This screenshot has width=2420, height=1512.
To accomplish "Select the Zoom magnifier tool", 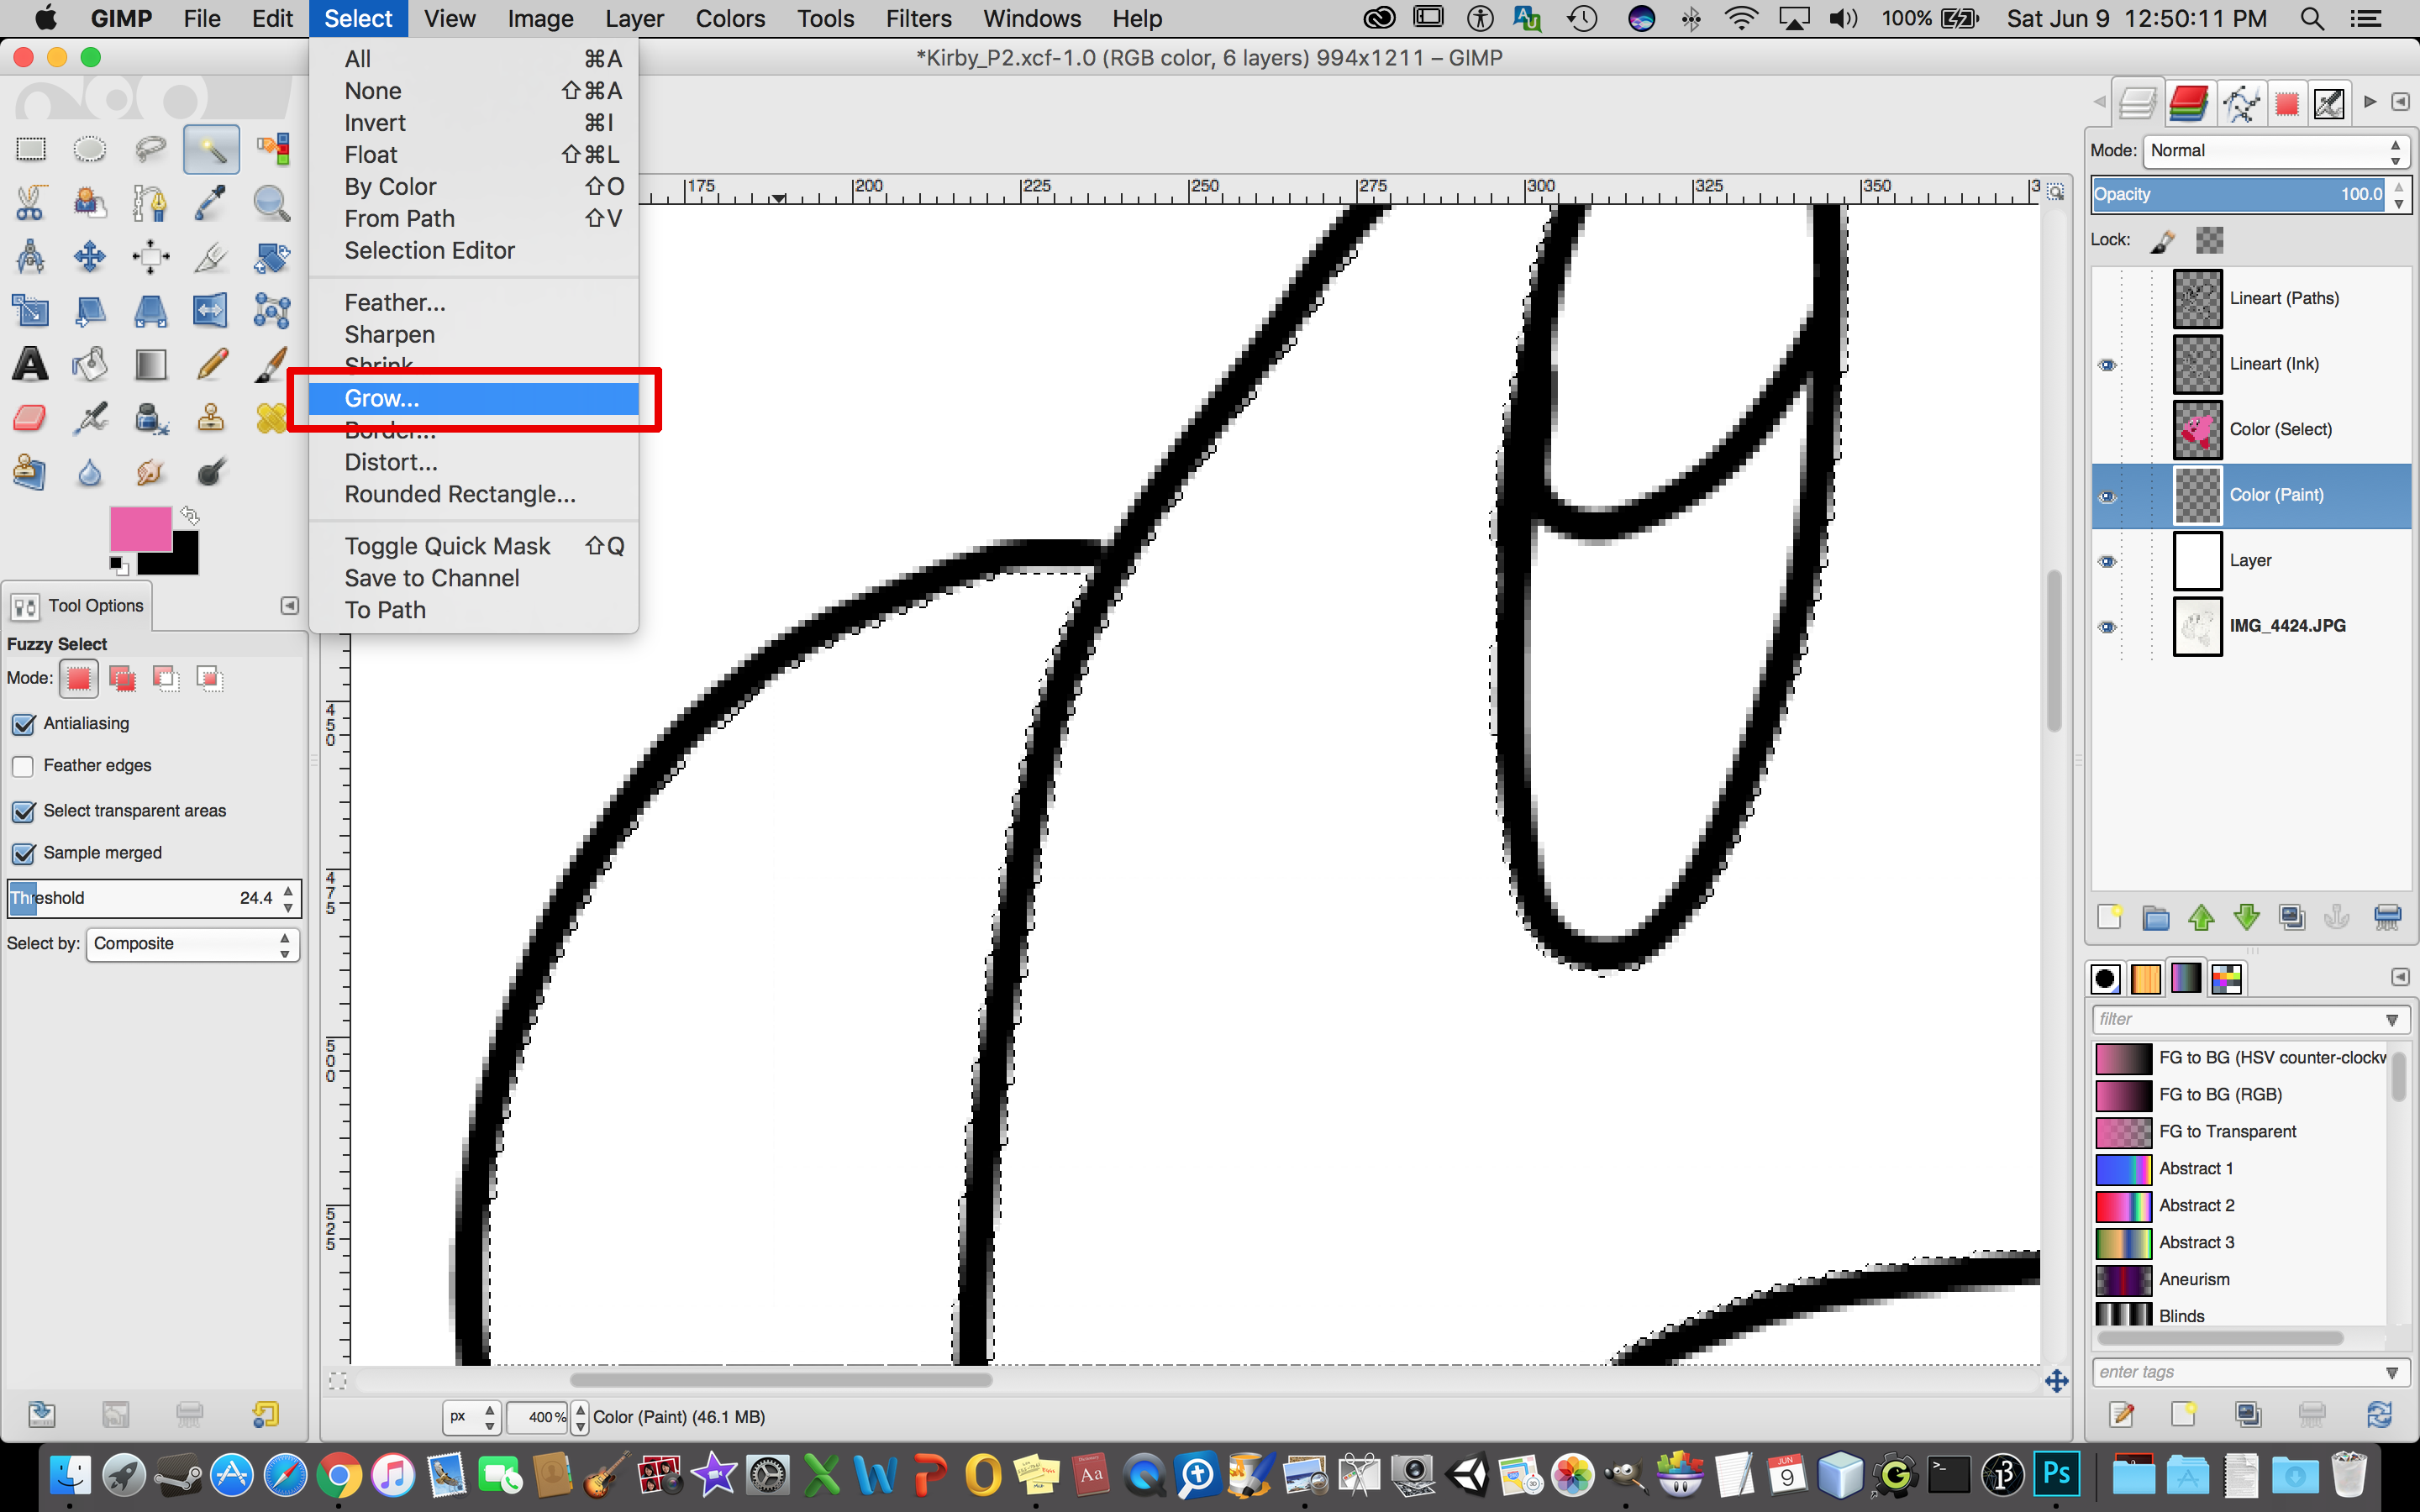I will tap(272, 203).
